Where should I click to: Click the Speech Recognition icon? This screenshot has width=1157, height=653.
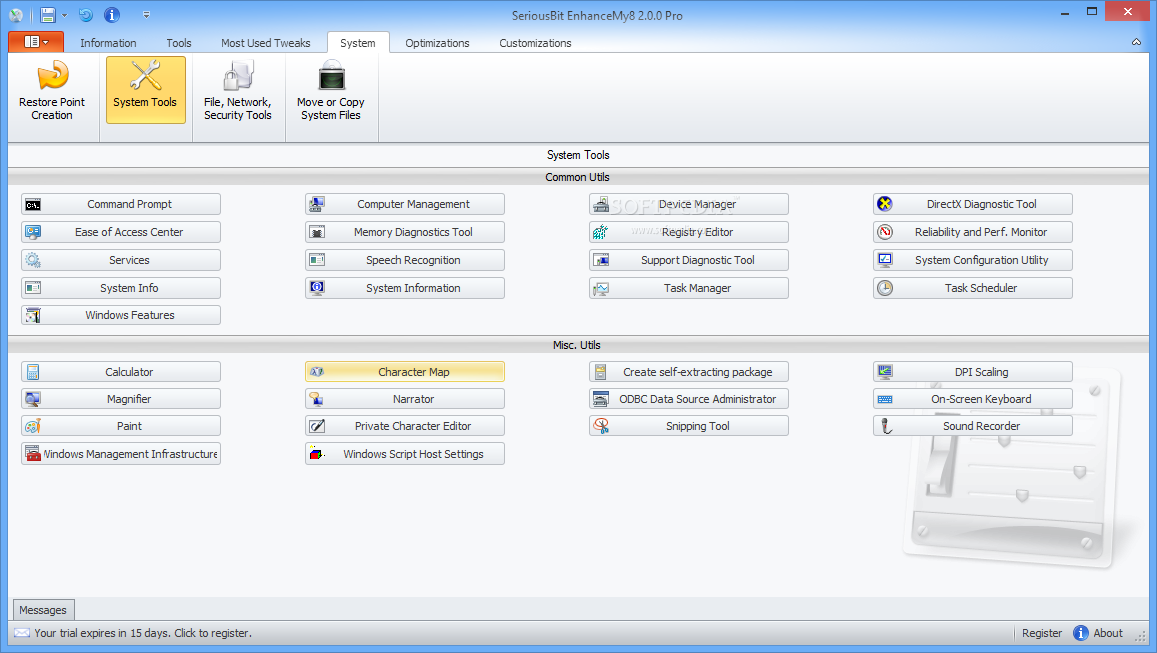pos(317,260)
